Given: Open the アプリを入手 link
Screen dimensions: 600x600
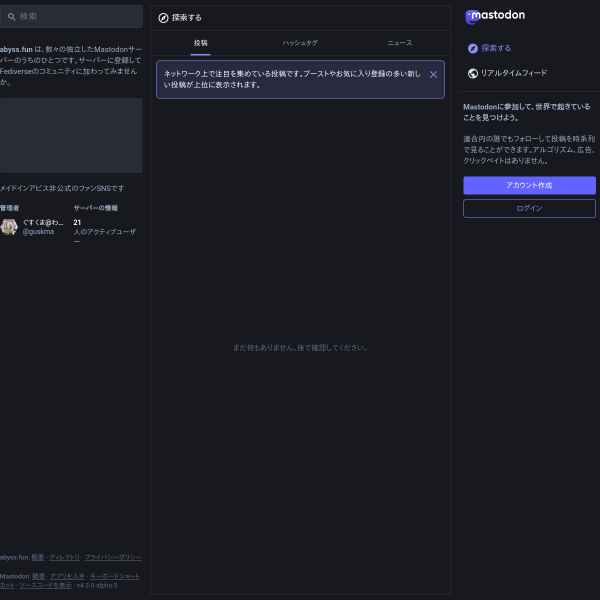Looking at the screenshot, I should [67, 576].
